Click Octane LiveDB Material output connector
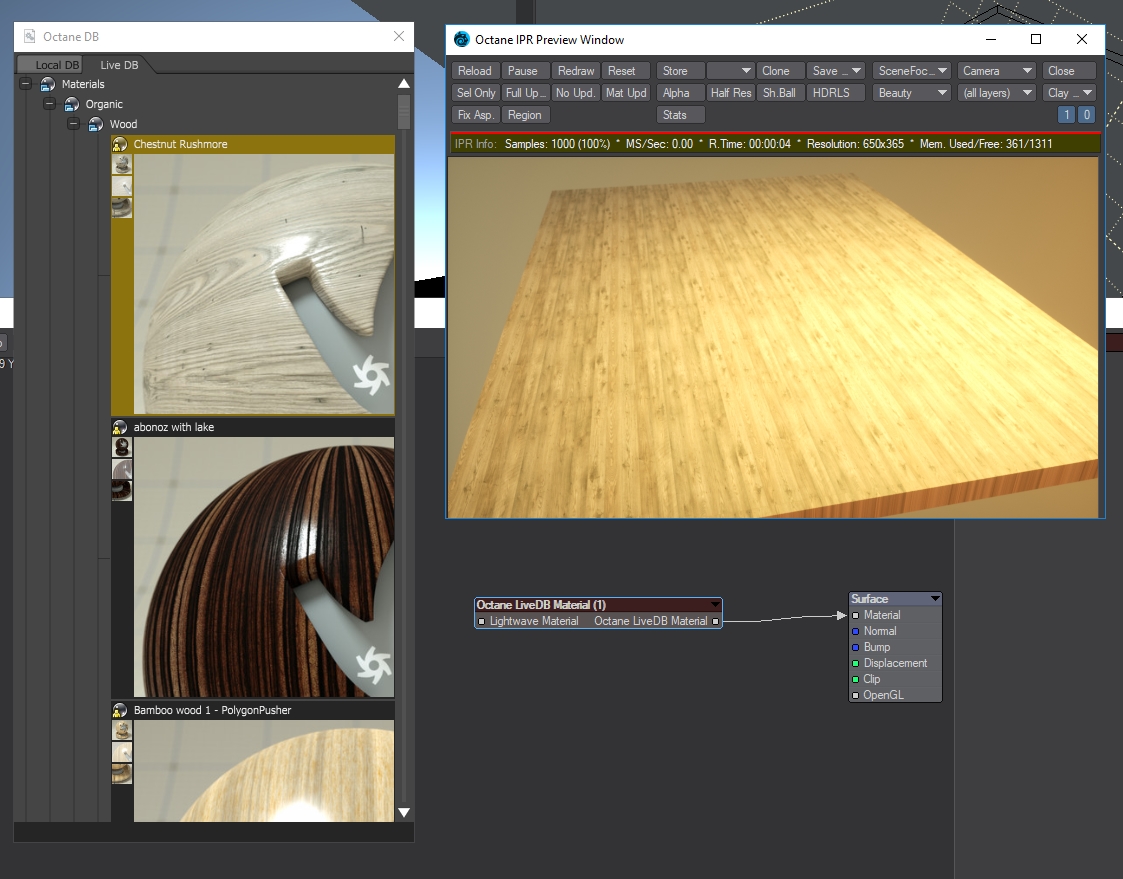Image resolution: width=1123 pixels, height=879 pixels. 715,621
